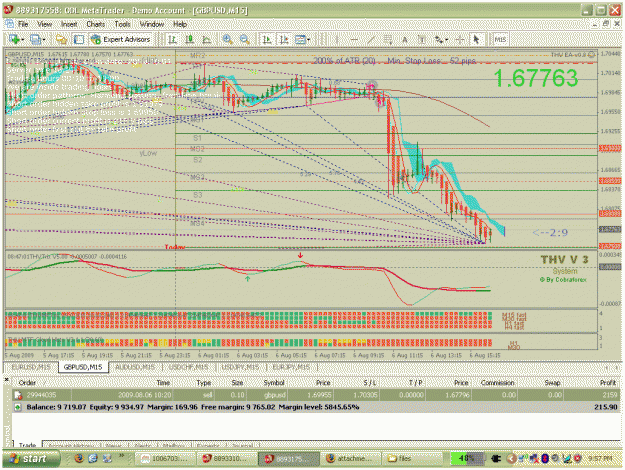This screenshot has width=625, height=470.
Task: Toggle Expert Advisors button
Action: 120,39
